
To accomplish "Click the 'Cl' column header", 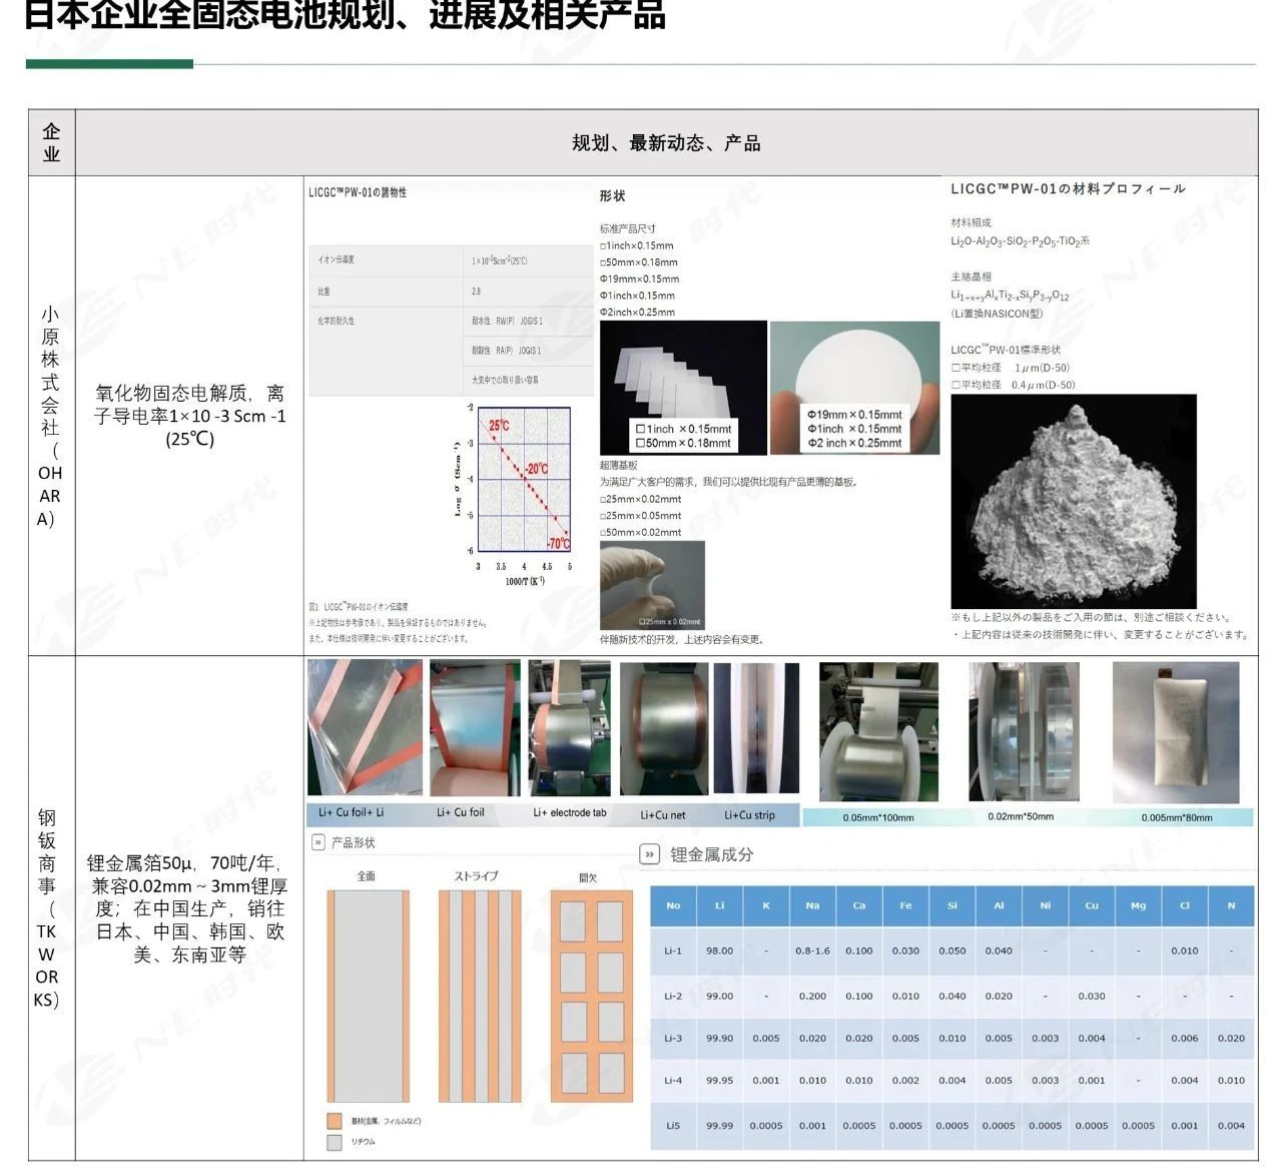I will [x=1185, y=906].
